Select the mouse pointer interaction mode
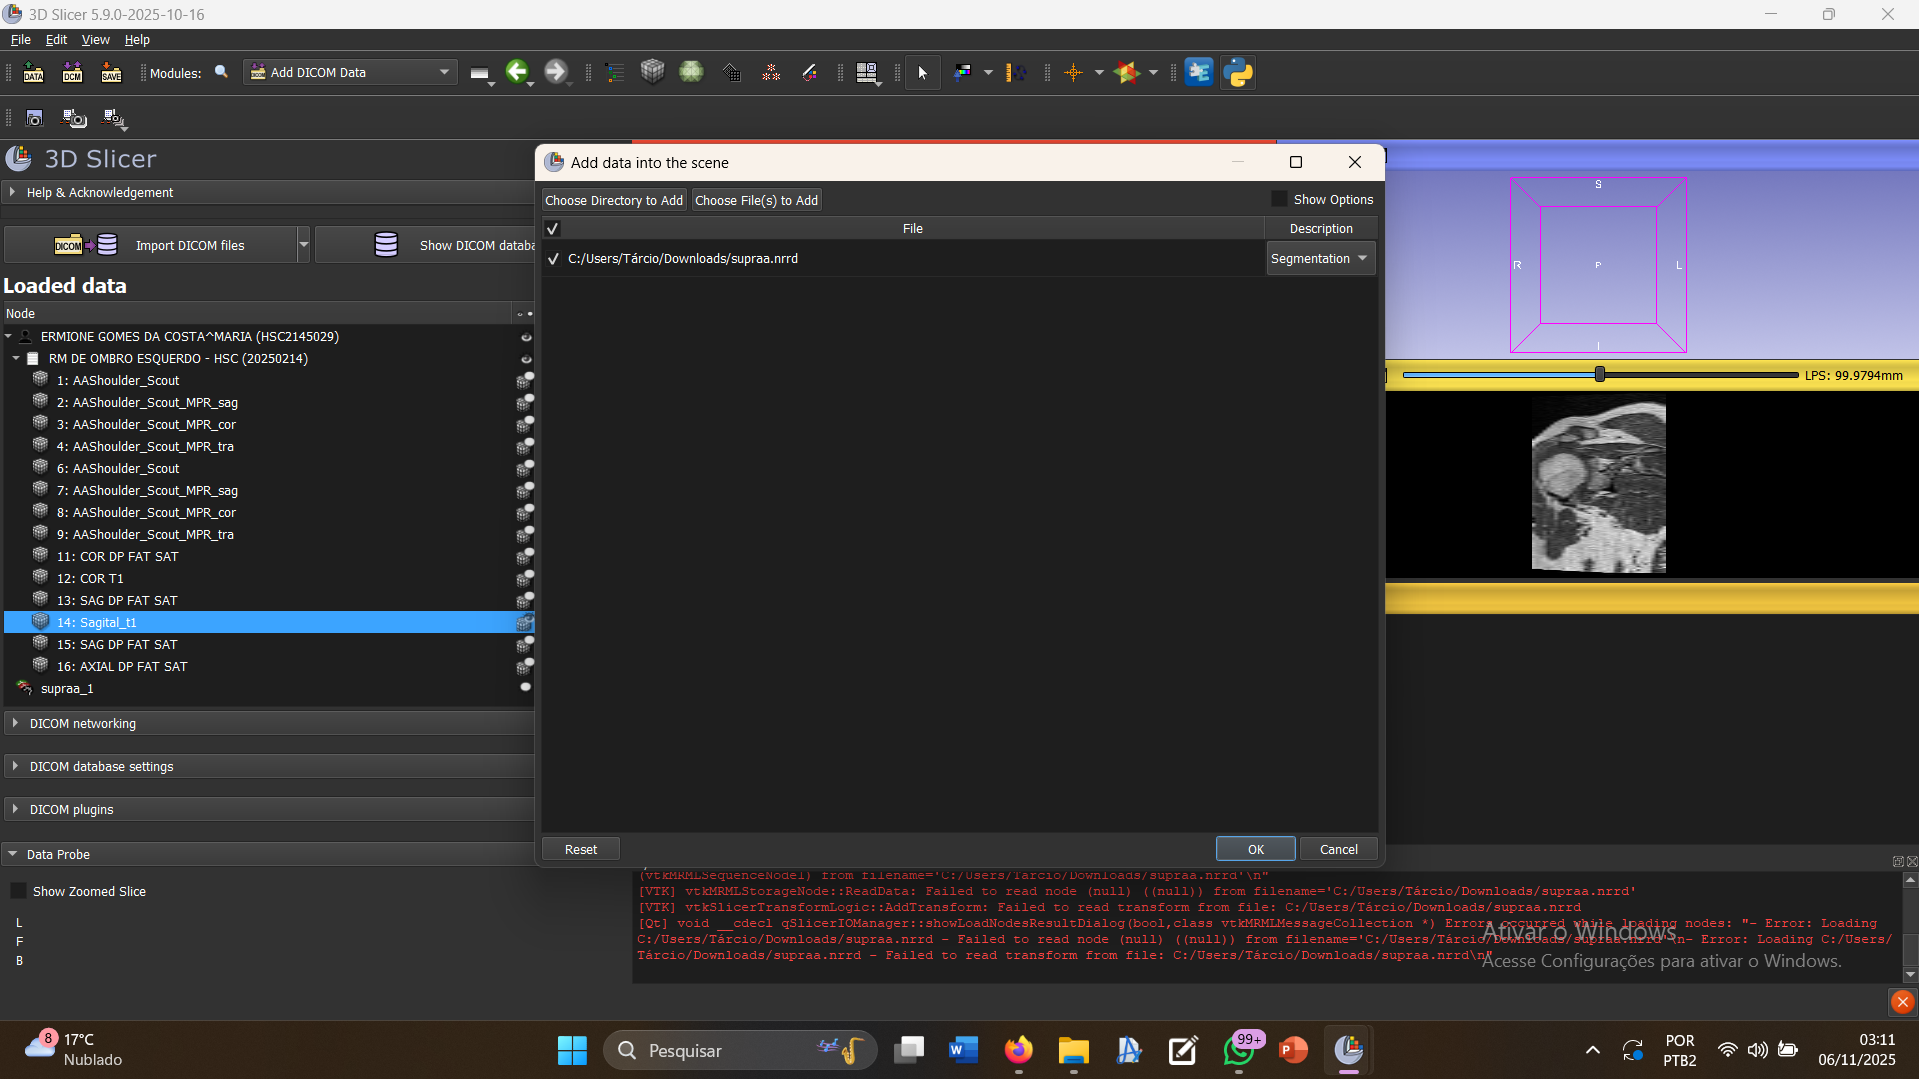The height and width of the screenshot is (1079, 1919). 922,72
